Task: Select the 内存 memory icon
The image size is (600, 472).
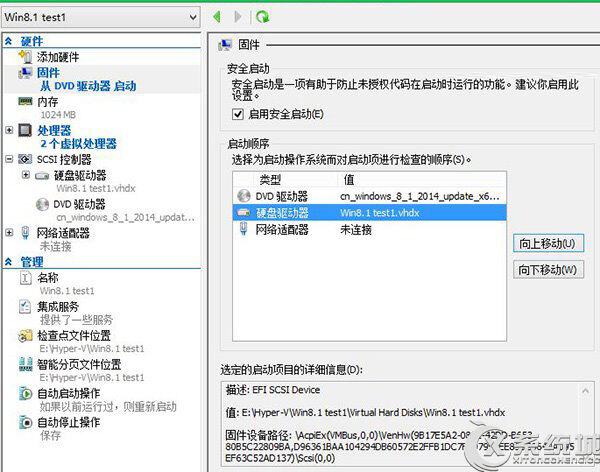Action: click(x=25, y=101)
